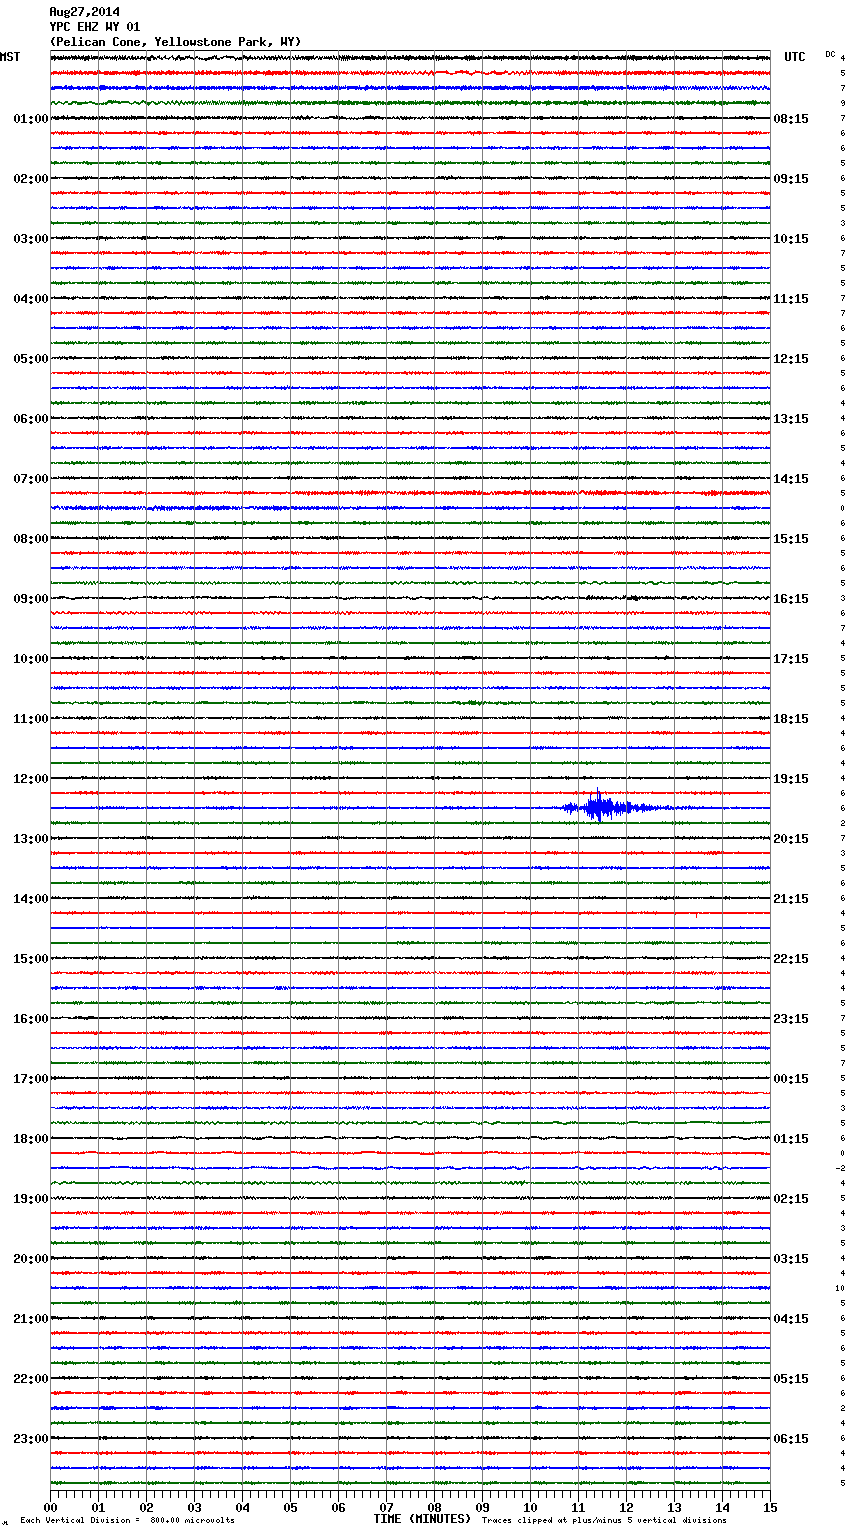The height and width of the screenshot is (1534, 850).
Task: Click the Pelican Cone, Yellowstone Park location text
Action: point(175,42)
